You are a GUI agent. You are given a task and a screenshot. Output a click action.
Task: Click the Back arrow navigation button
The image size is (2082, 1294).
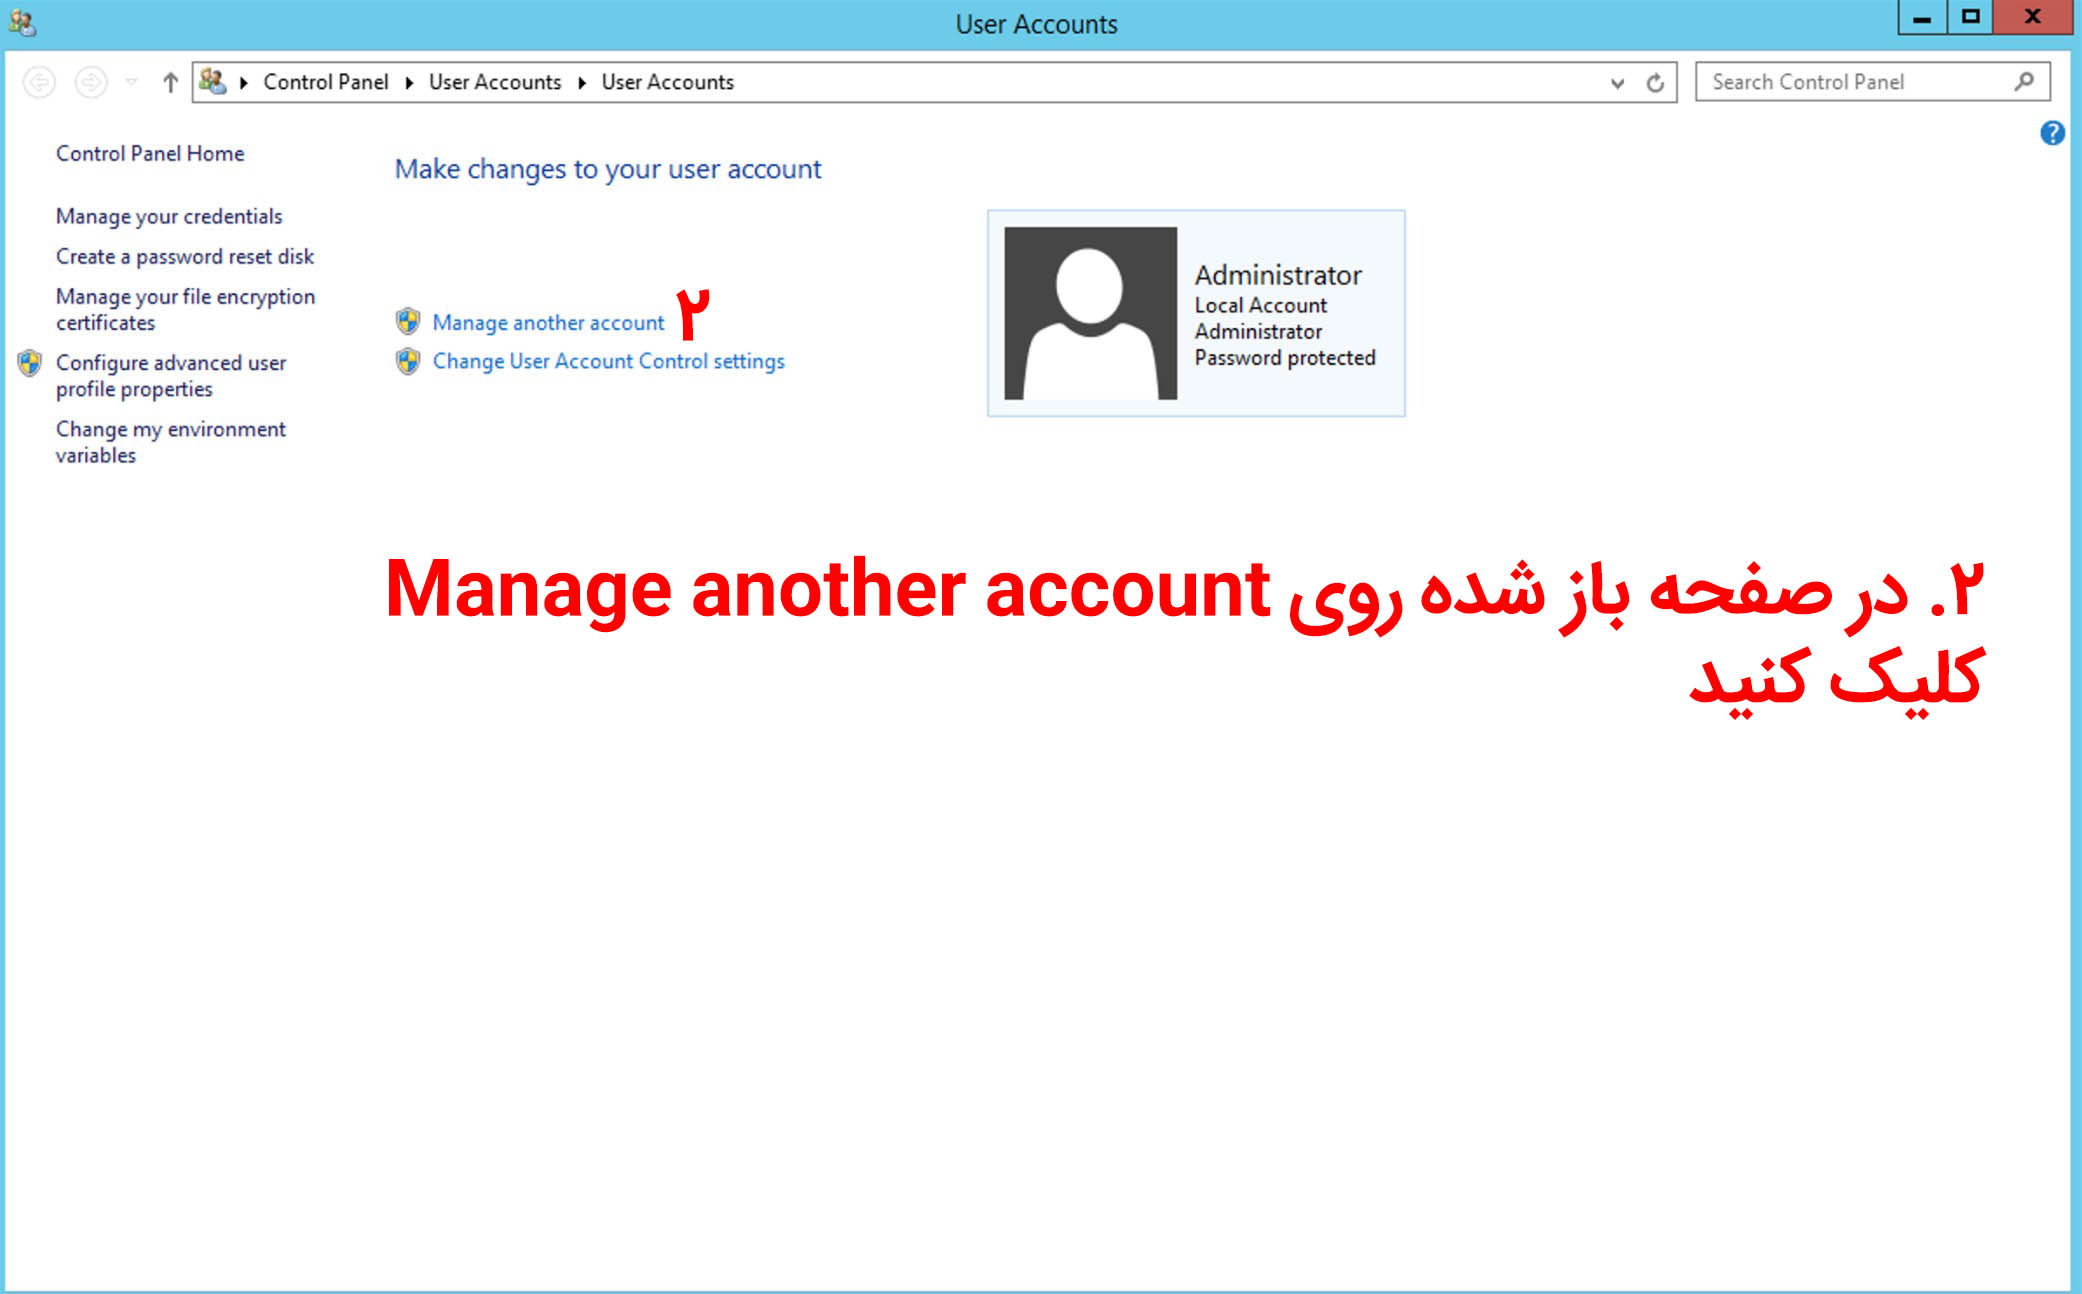(x=39, y=82)
